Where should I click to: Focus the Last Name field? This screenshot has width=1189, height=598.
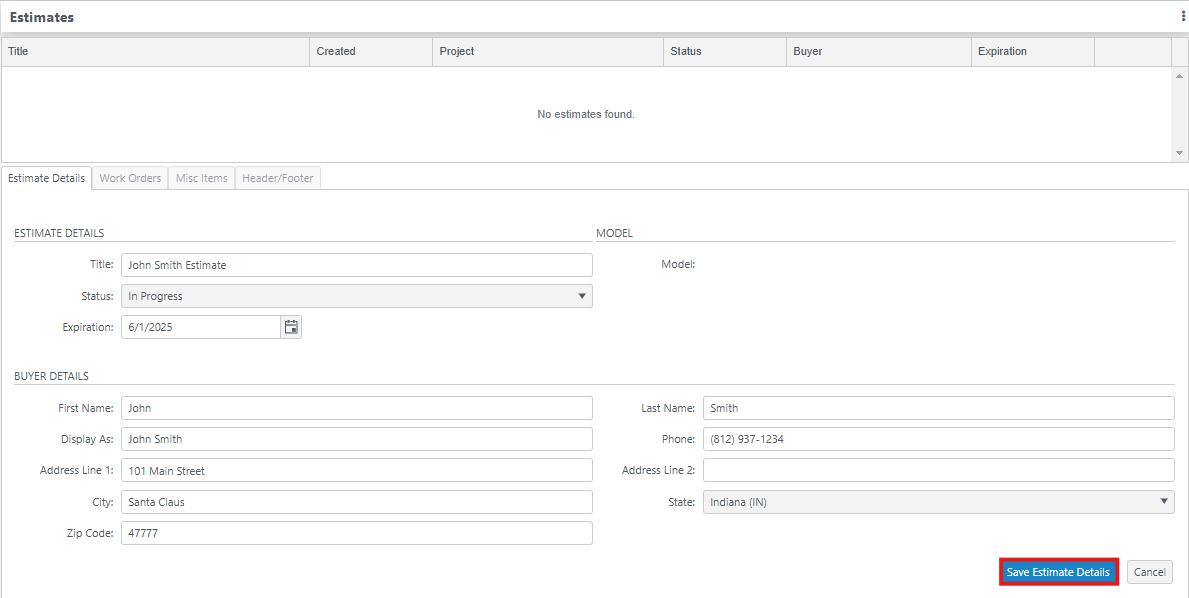click(939, 408)
